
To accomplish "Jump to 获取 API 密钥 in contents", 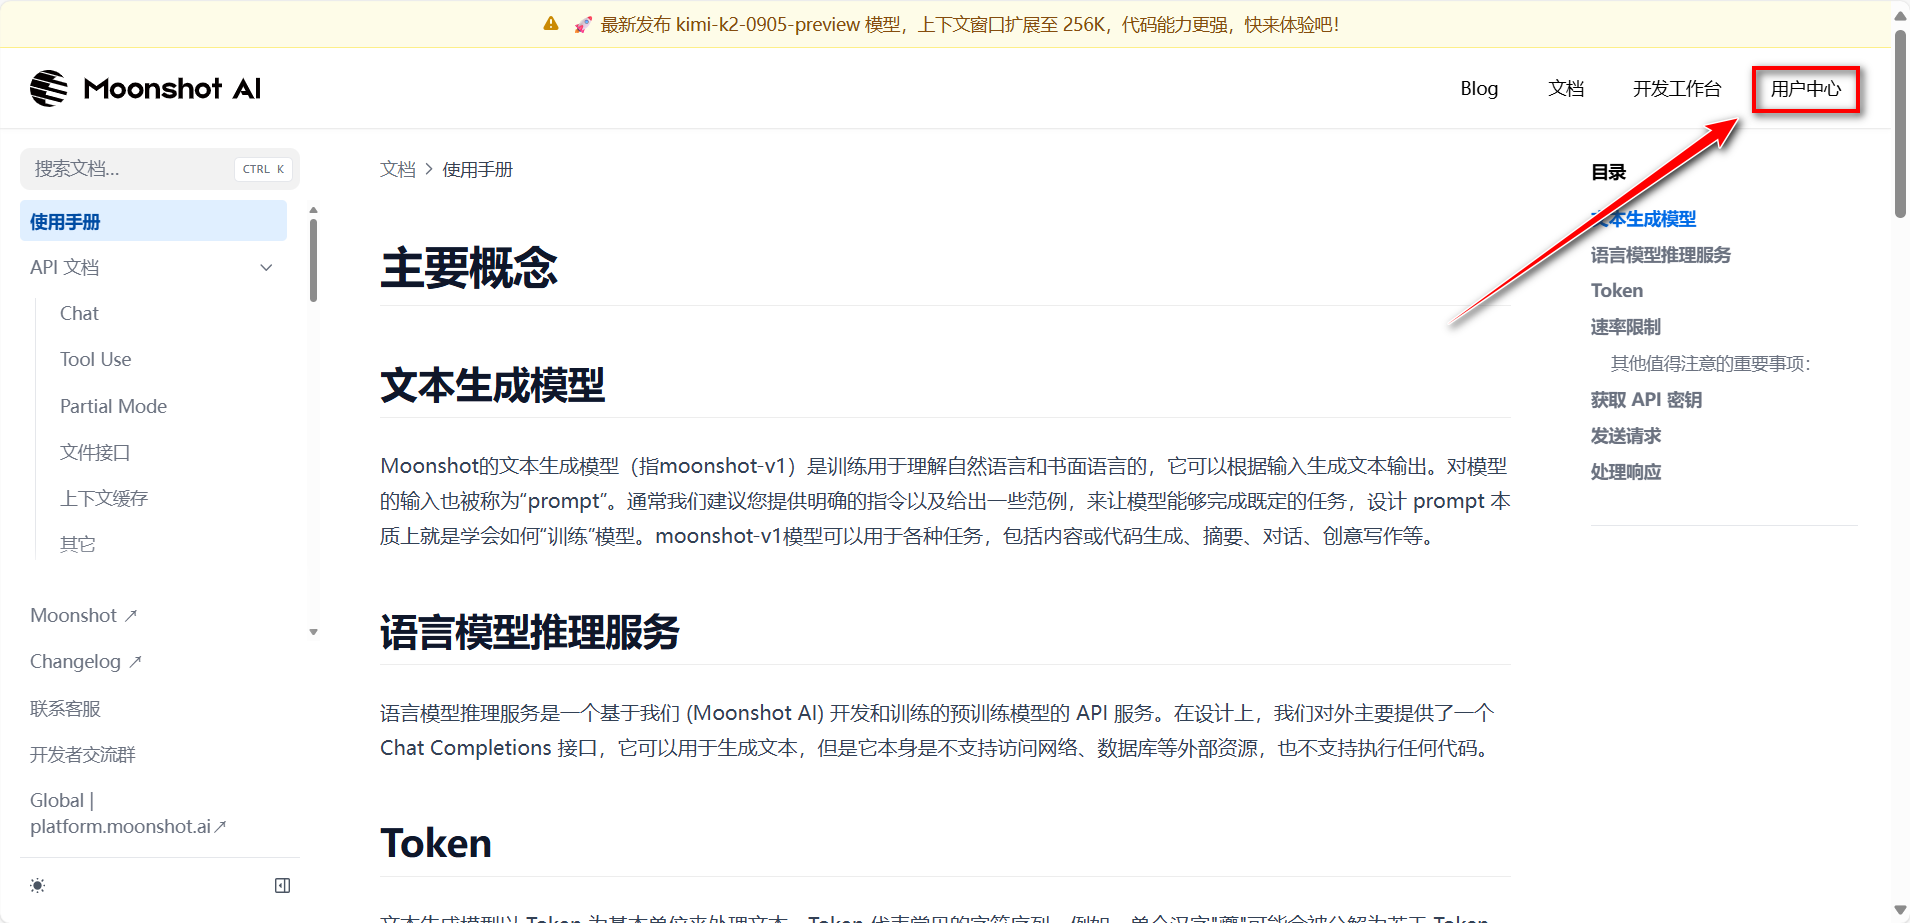I will pos(1646,399).
